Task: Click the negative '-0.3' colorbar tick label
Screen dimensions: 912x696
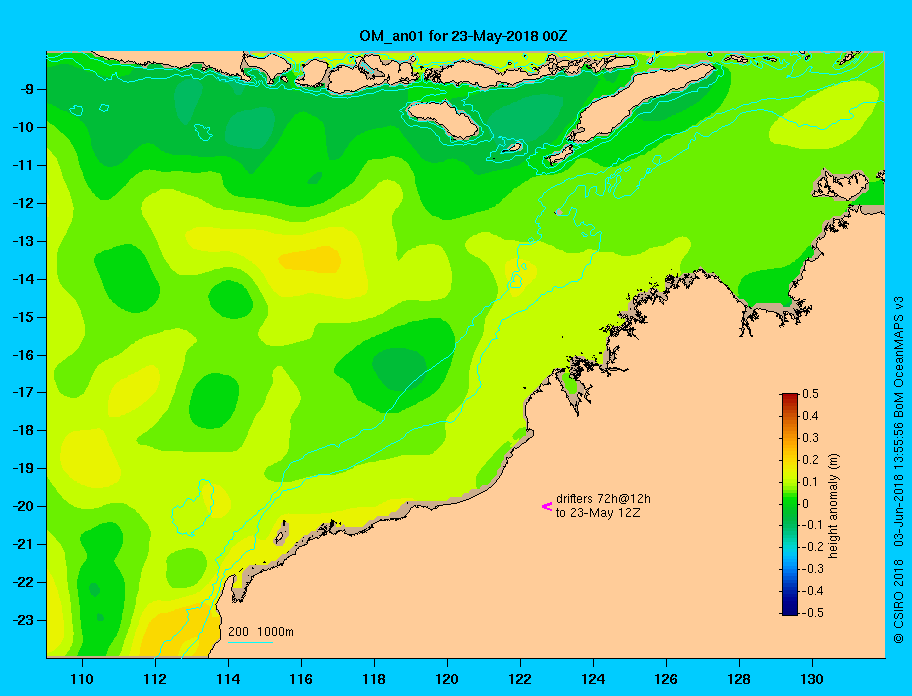Action: pyautogui.click(x=813, y=569)
